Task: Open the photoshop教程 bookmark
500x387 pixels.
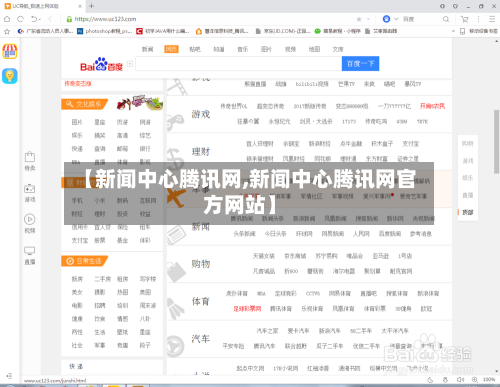Action: pyautogui.click(x=105, y=31)
